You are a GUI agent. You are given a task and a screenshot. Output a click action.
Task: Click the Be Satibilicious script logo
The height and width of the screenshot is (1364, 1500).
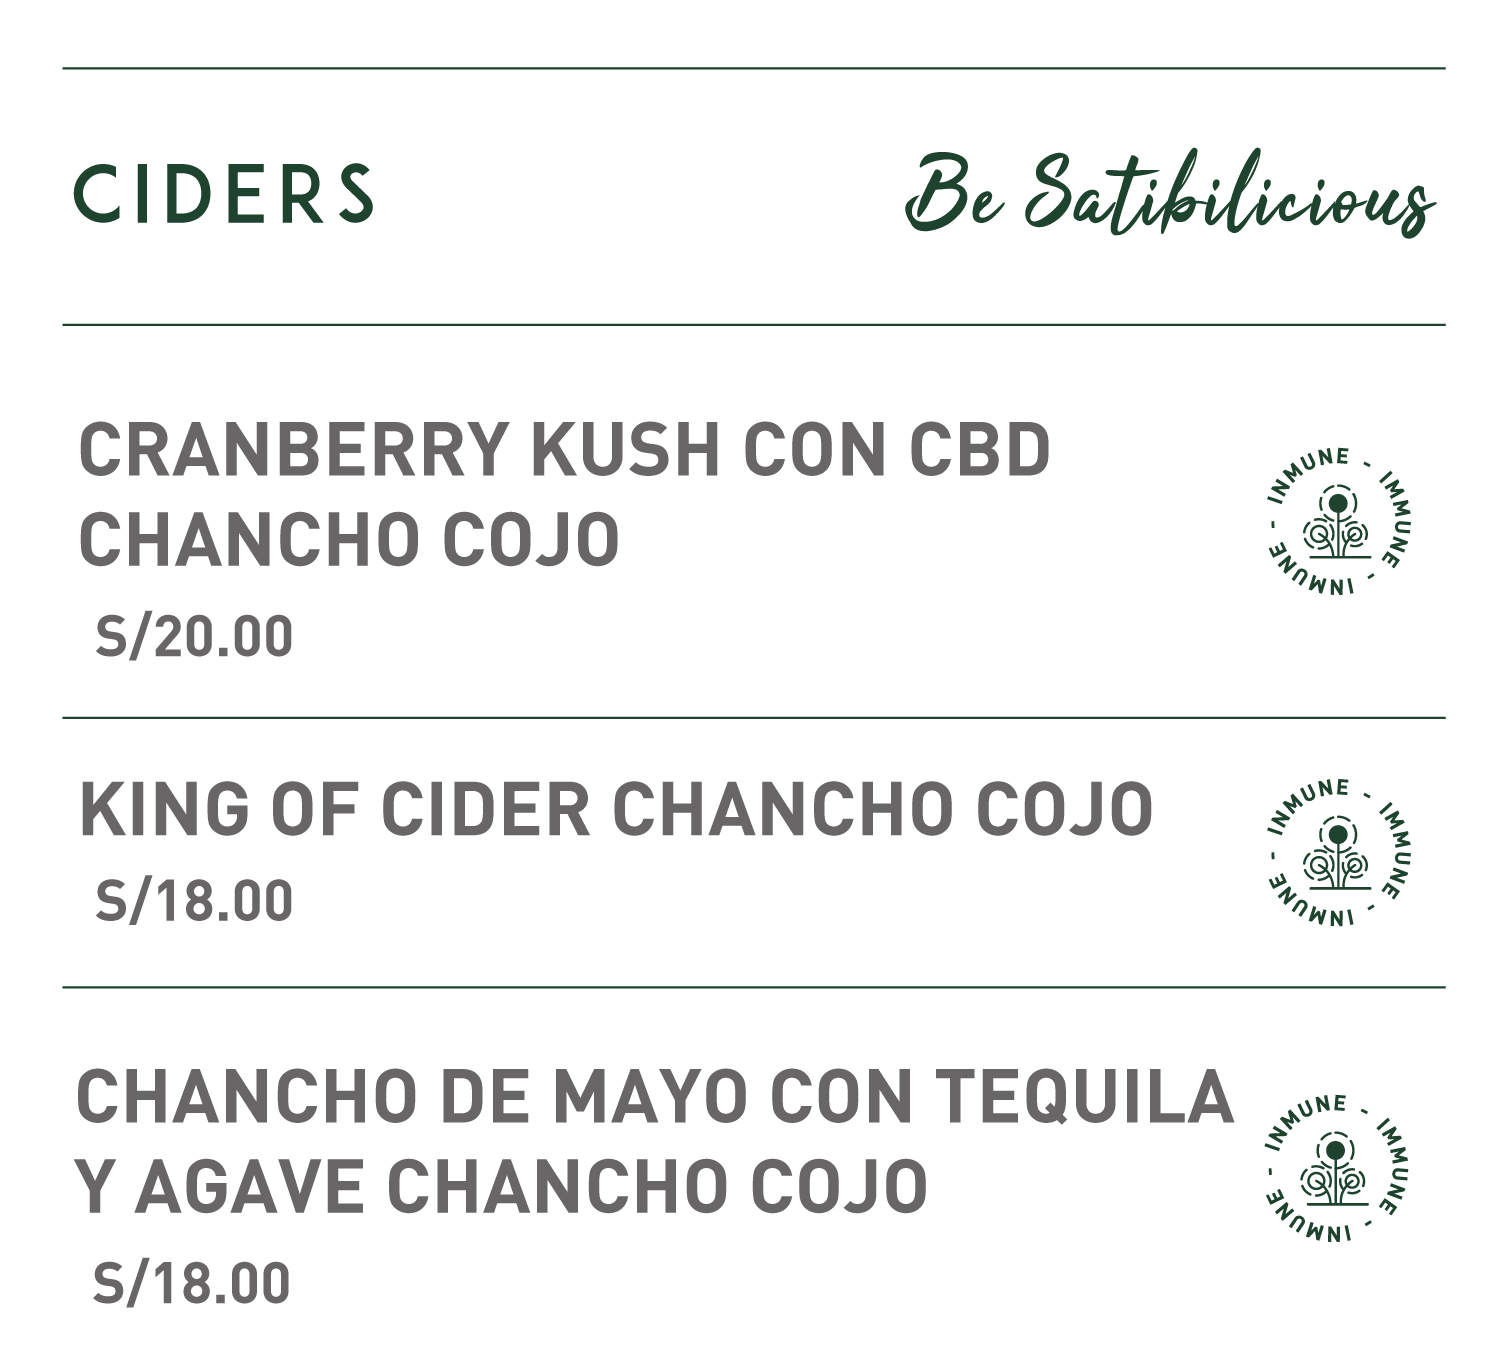tap(1170, 194)
